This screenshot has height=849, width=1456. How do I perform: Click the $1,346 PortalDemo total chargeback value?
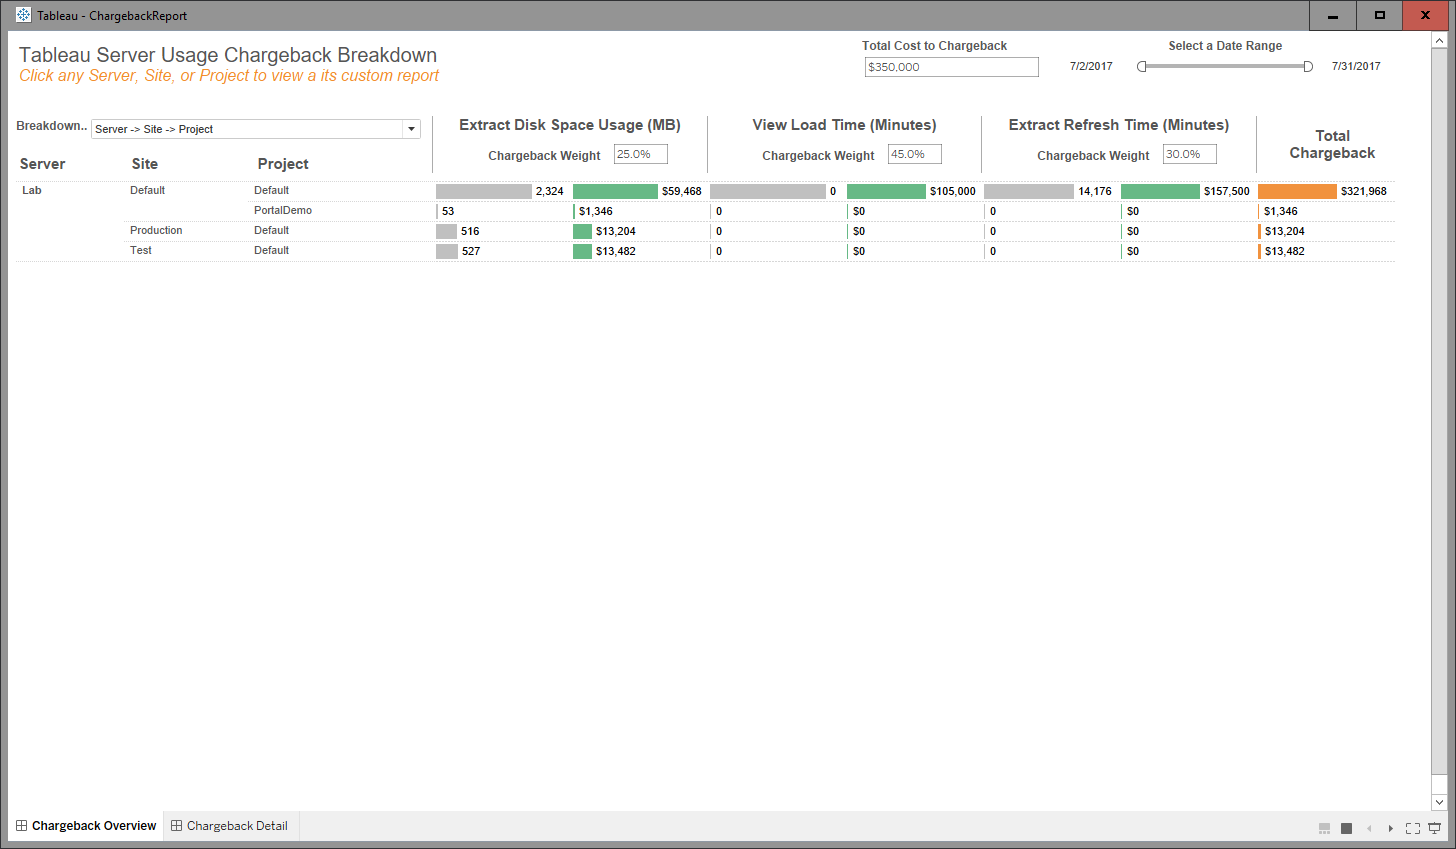click(1281, 211)
